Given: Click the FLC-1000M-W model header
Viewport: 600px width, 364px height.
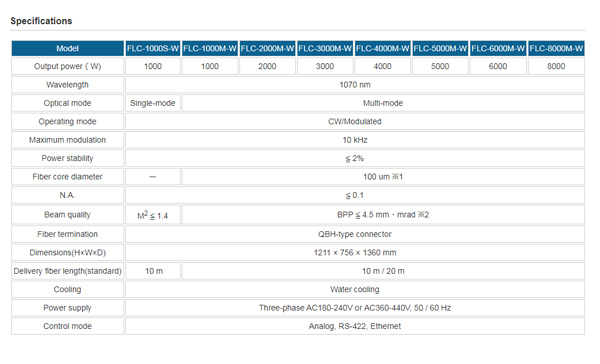Looking at the screenshot, I should 210,49.
